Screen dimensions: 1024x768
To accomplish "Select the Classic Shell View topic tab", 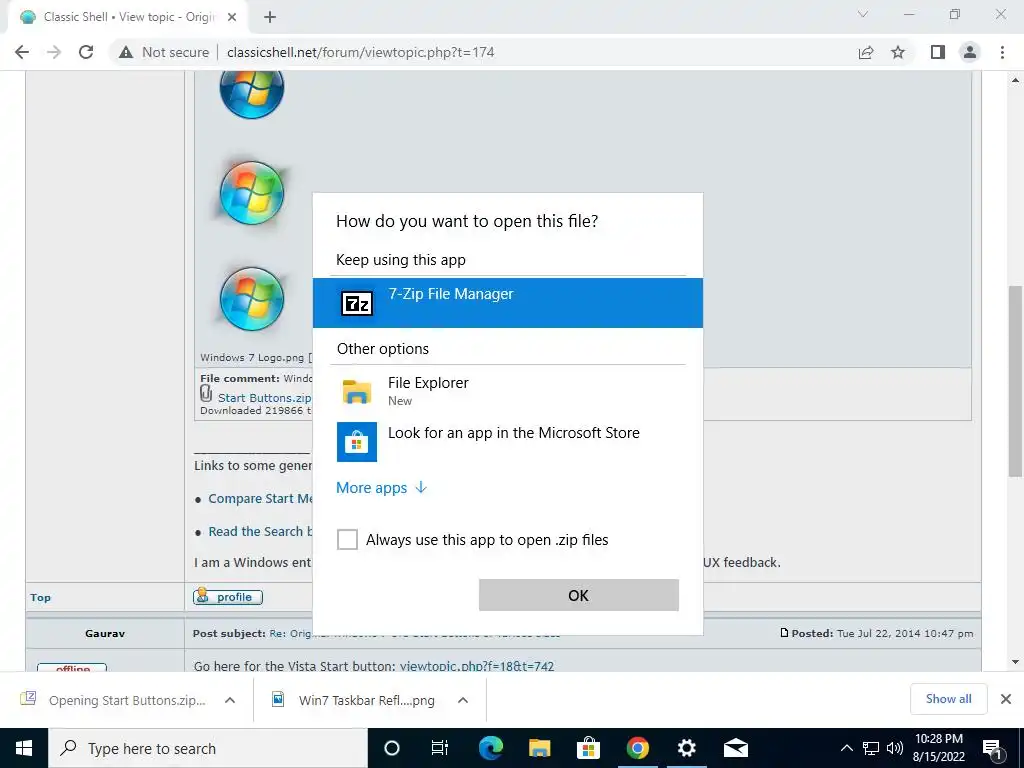I will click(128, 17).
